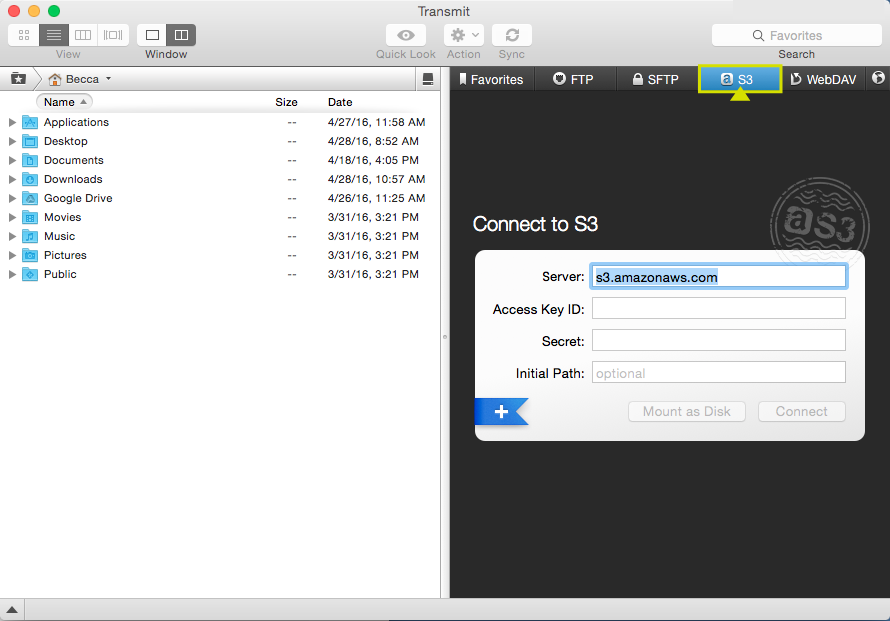The width and height of the screenshot is (890, 621).
Task: Click the disk drive icon button
Action: [428, 79]
